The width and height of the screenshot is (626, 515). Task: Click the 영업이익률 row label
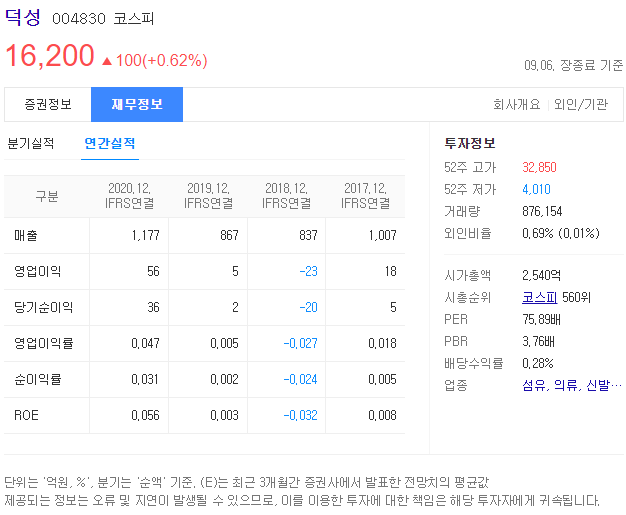click(44, 343)
